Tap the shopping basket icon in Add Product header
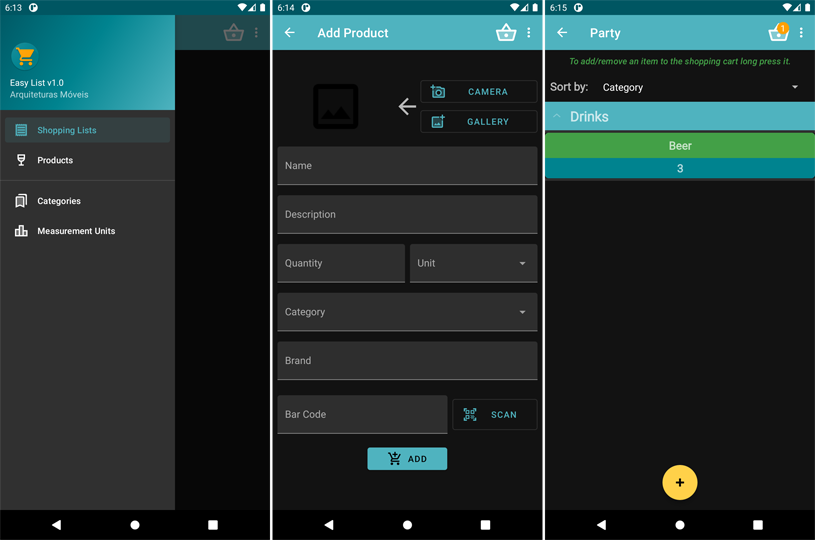The height and width of the screenshot is (540, 815). (506, 33)
